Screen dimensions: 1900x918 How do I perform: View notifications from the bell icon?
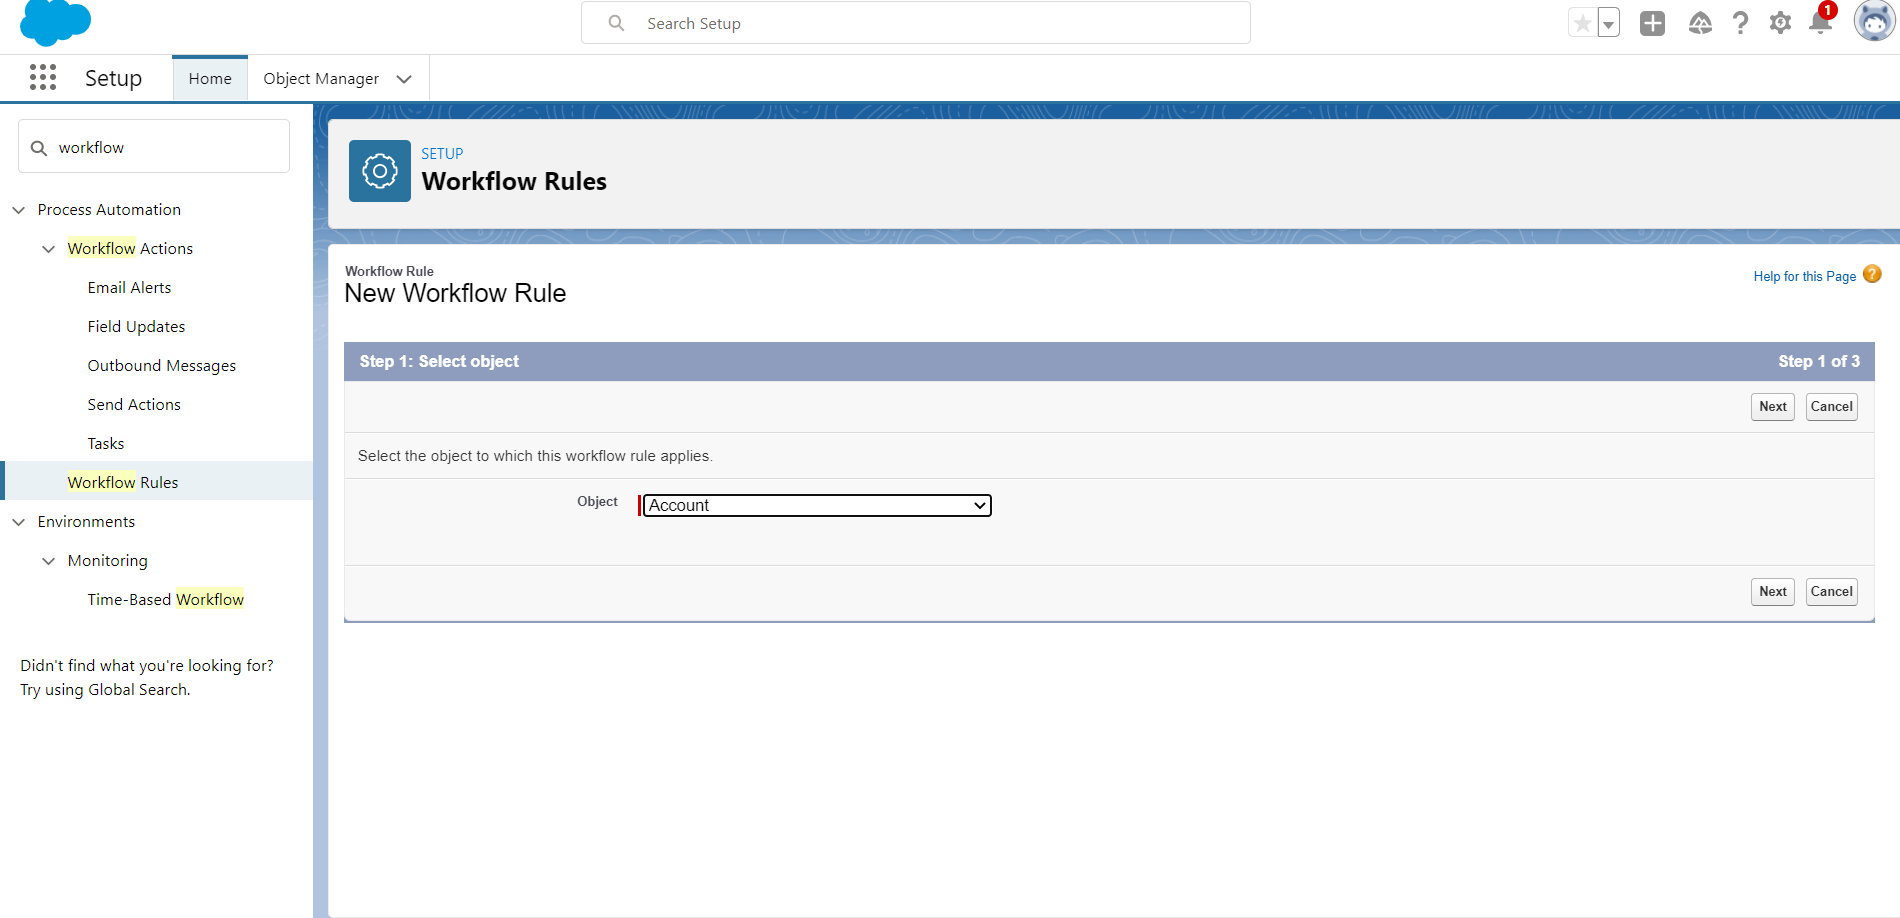(x=1820, y=24)
